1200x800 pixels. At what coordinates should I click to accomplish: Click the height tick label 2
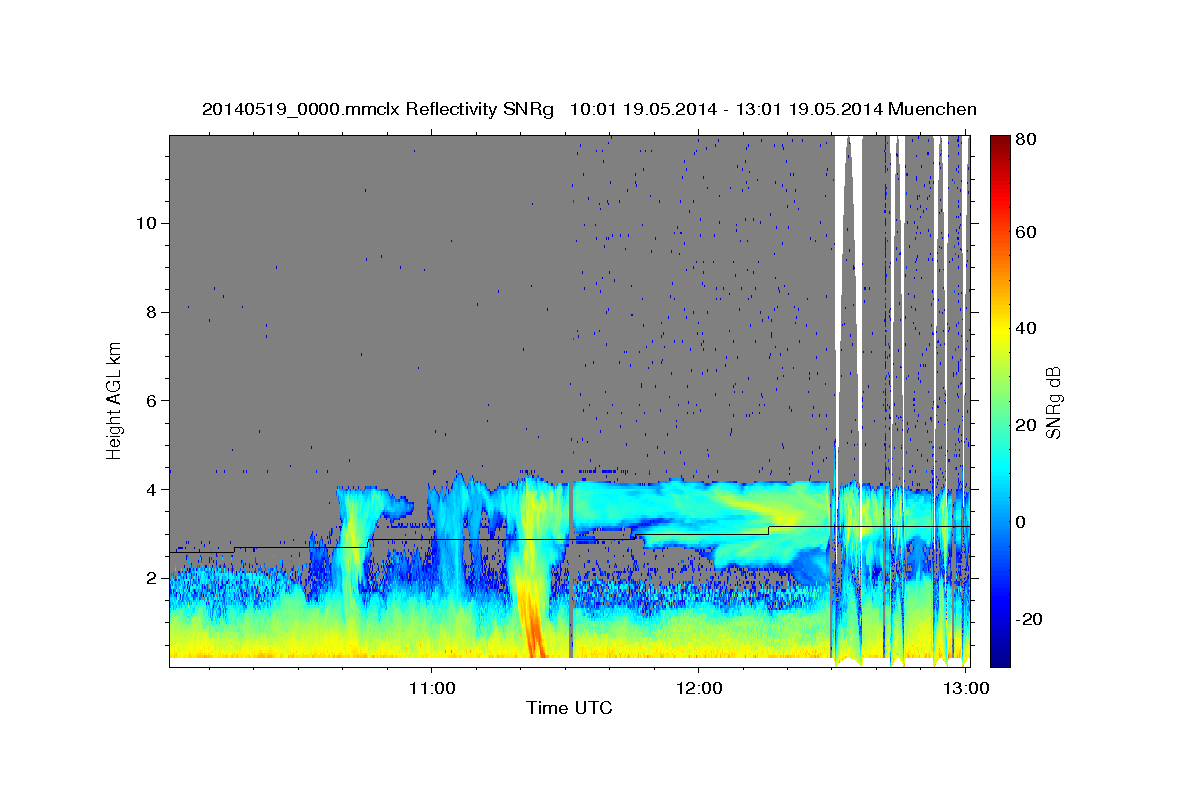pyautogui.click(x=150, y=579)
